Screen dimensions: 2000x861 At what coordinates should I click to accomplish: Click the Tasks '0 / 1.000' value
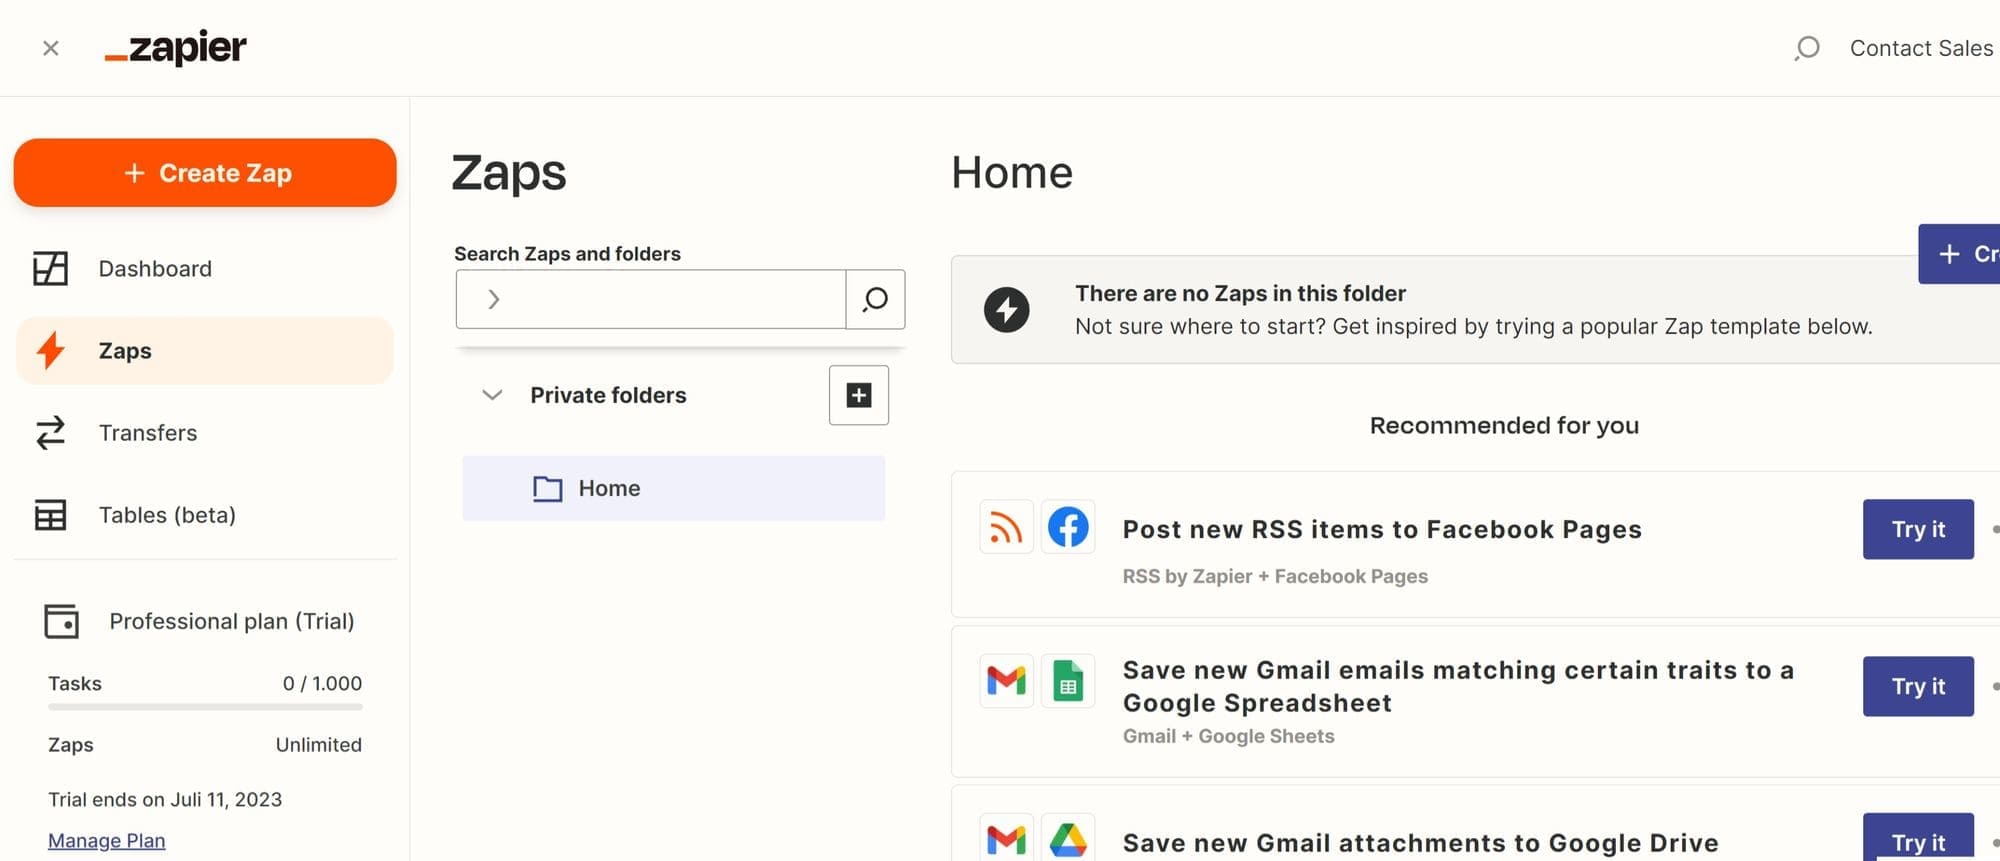tap(322, 684)
